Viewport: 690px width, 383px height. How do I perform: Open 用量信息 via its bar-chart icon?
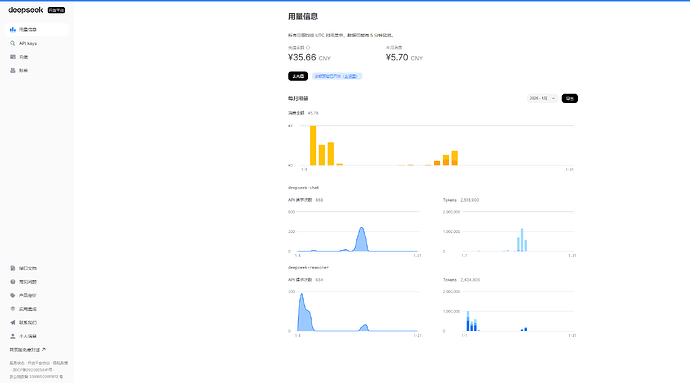tap(13, 29)
